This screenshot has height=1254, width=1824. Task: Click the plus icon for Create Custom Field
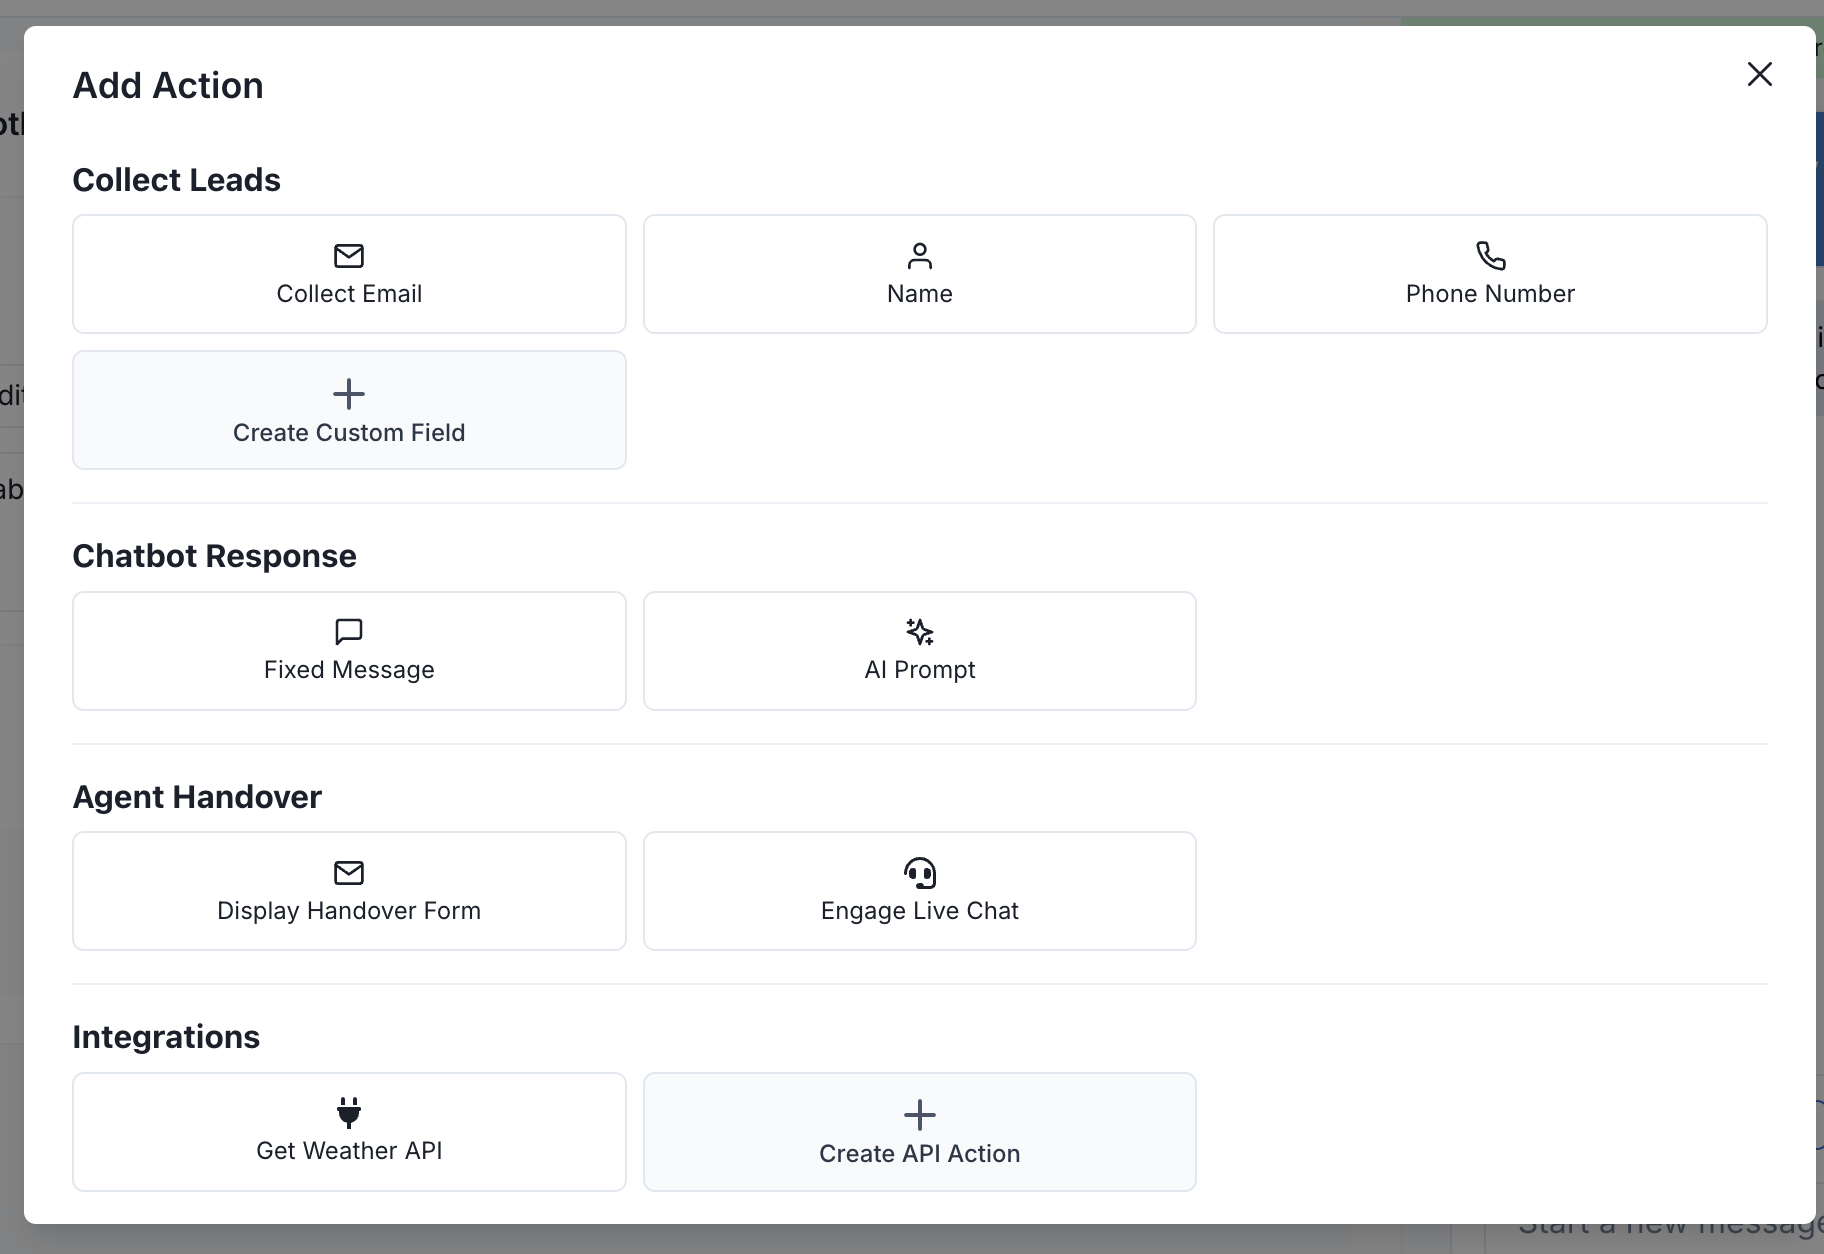349,394
